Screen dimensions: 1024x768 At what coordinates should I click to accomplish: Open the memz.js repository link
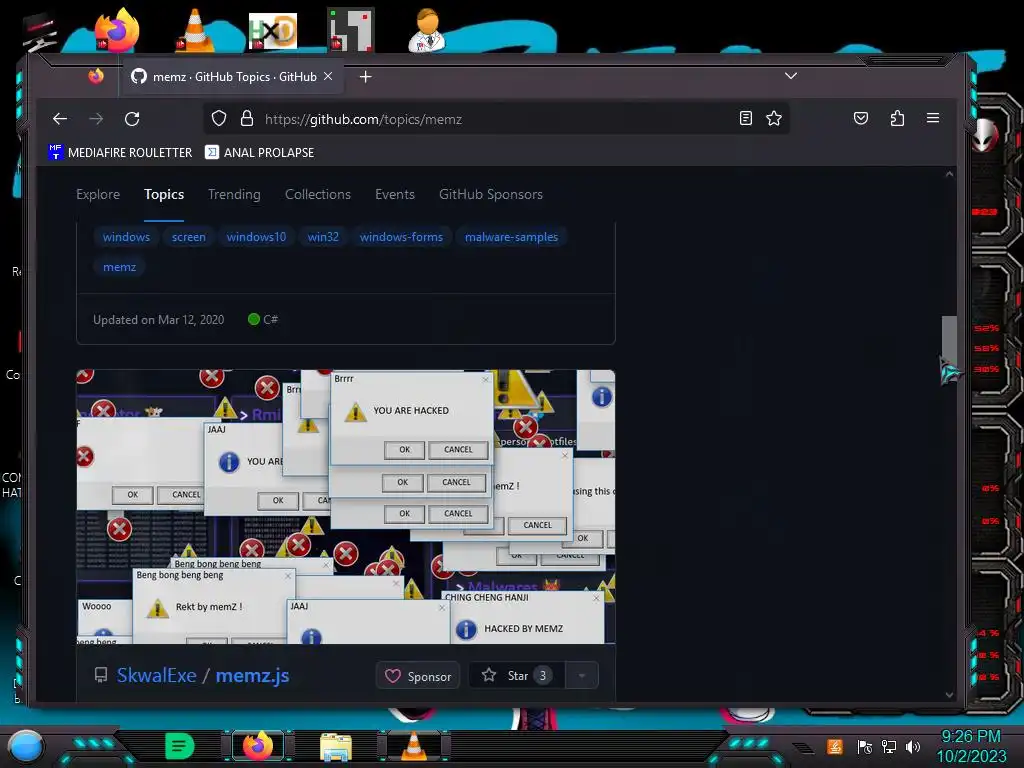click(x=252, y=675)
